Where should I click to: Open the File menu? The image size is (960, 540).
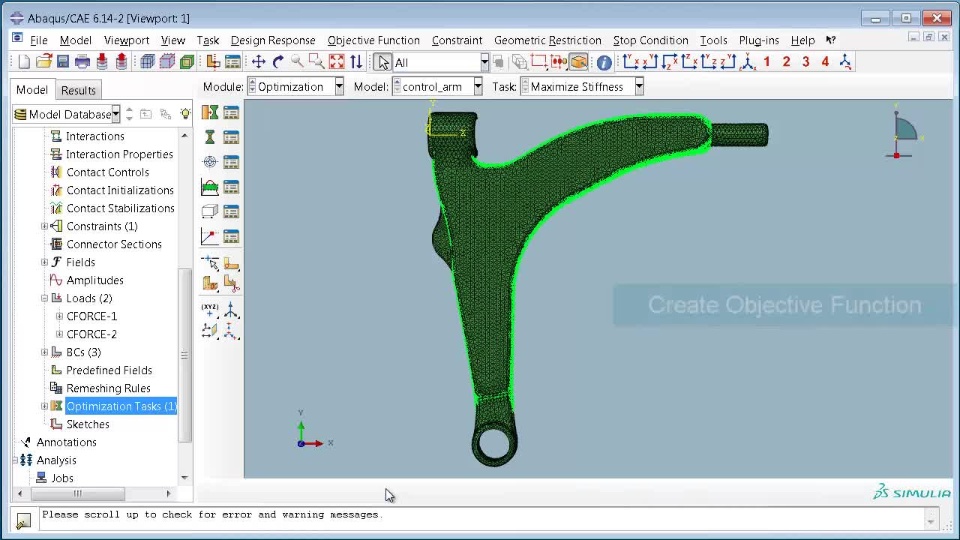(39, 40)
